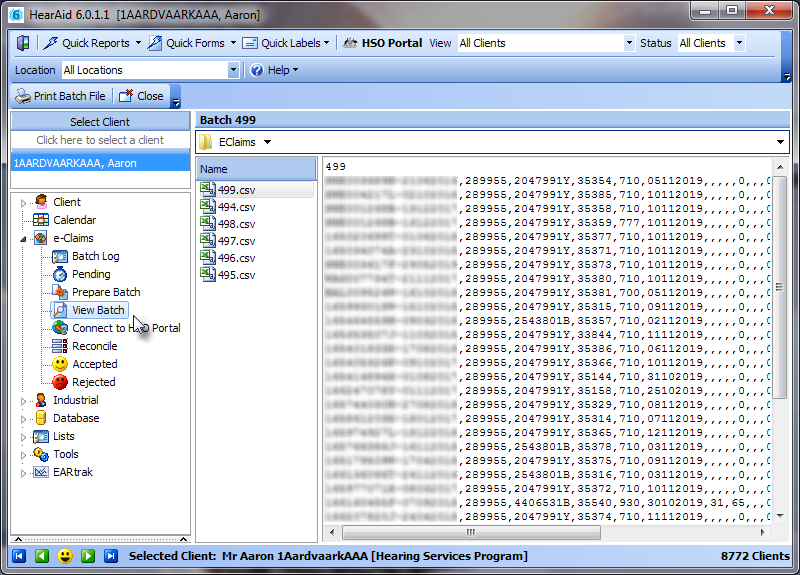Click the toolbar overflow arrow beside Close
The image size is (800, 575).
(176, 103)
